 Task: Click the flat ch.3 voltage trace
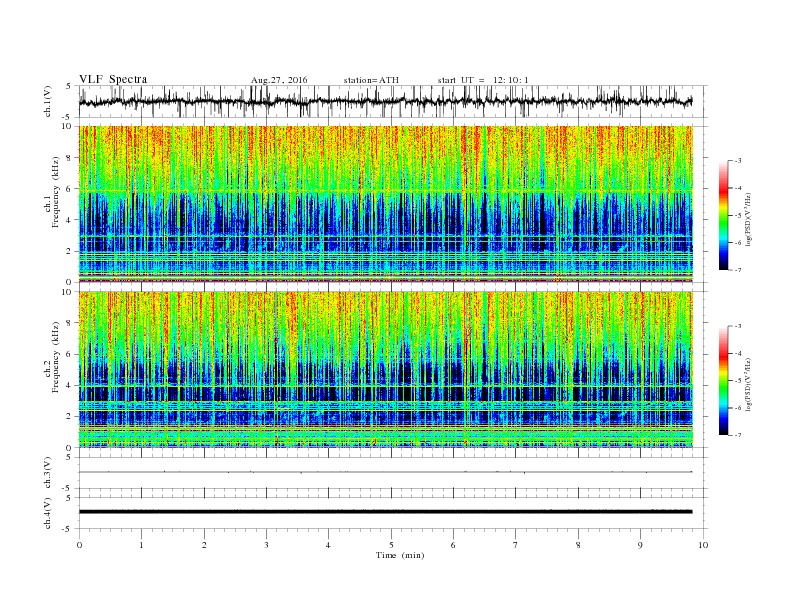click(385, 472)
